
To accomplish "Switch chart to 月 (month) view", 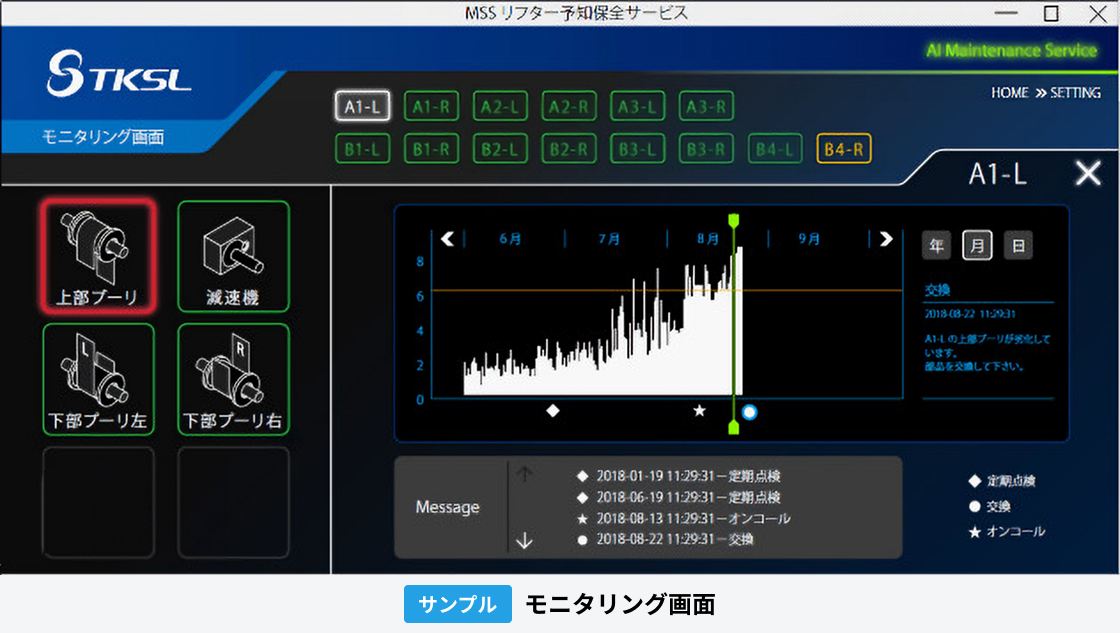I will (x=977, y=245).
